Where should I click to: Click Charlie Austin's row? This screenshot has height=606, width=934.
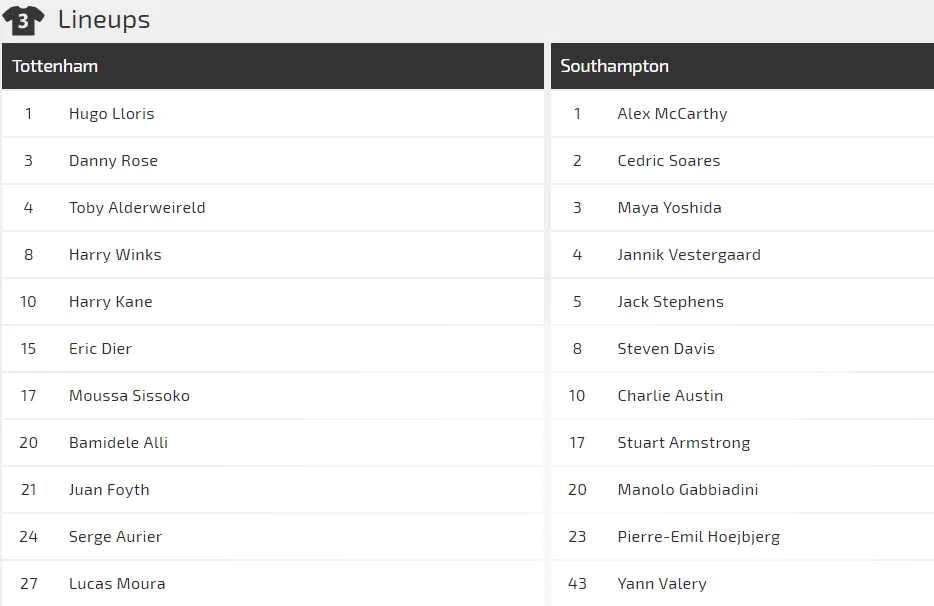tap(670, 395)
